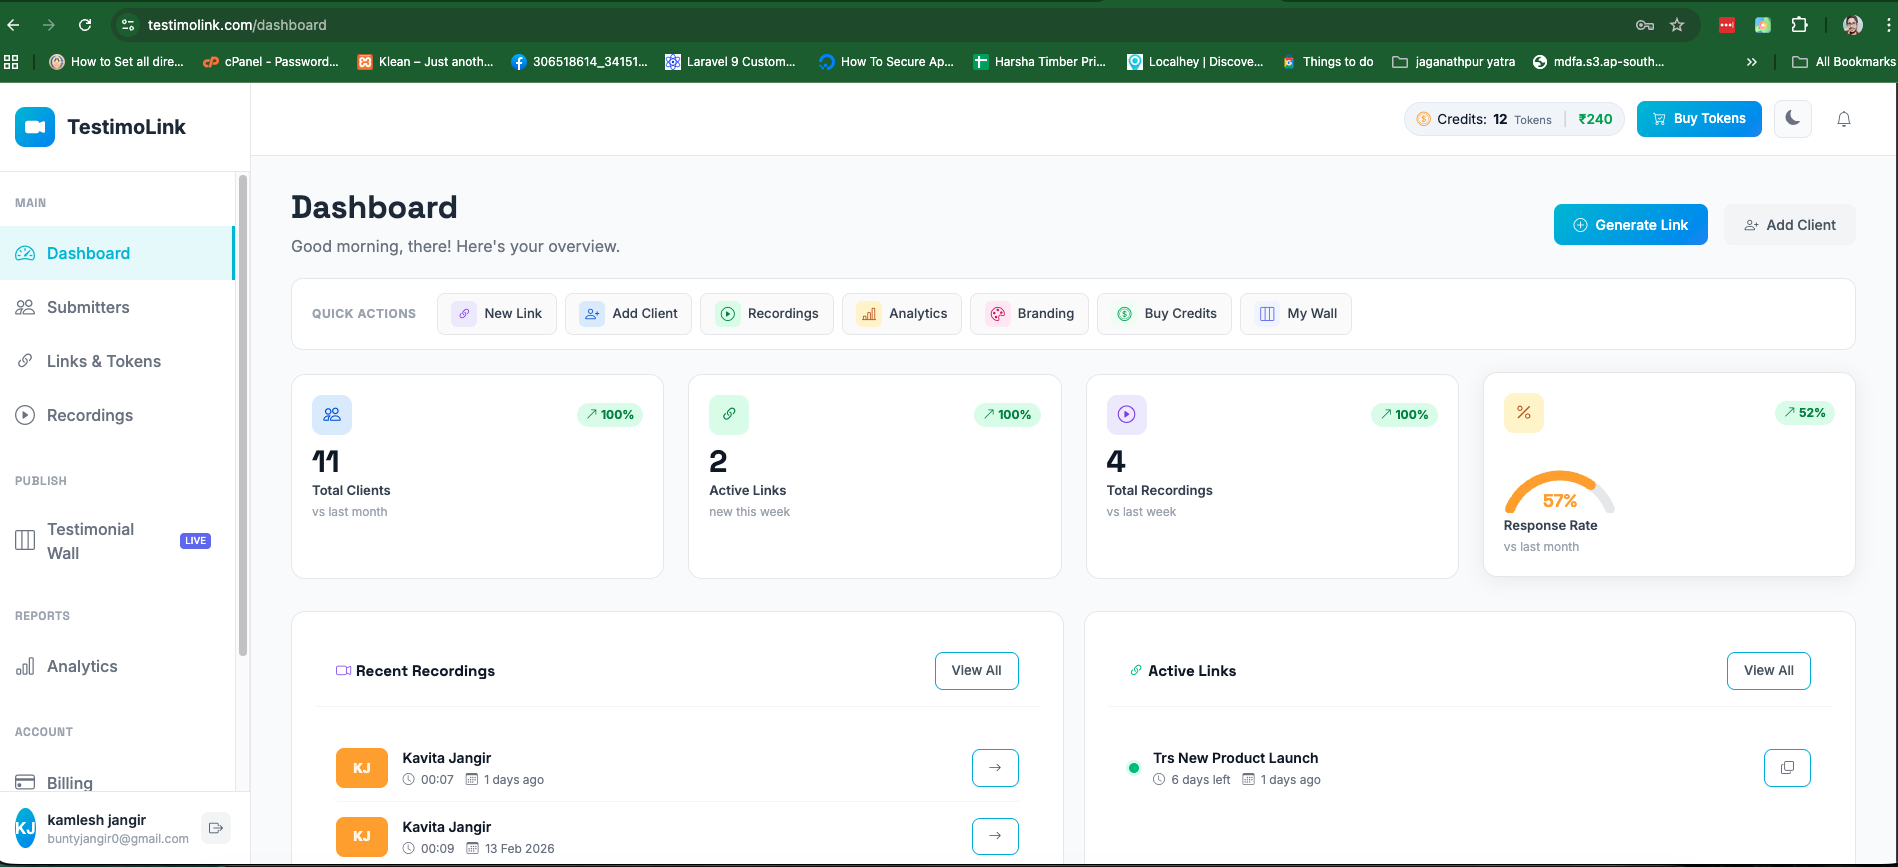1898x867 pixels.
Task: Open Links & Tokens sidebar item
Action: pos(116,361)
